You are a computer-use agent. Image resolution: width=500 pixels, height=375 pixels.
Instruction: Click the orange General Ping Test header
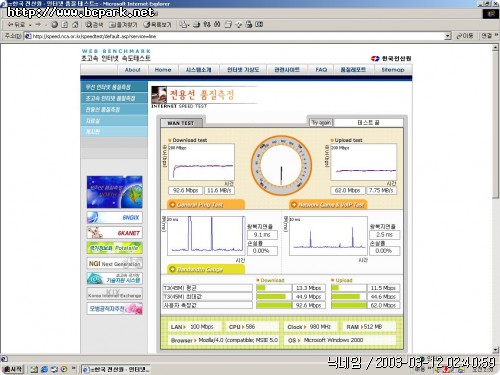(x=206, y=204)
